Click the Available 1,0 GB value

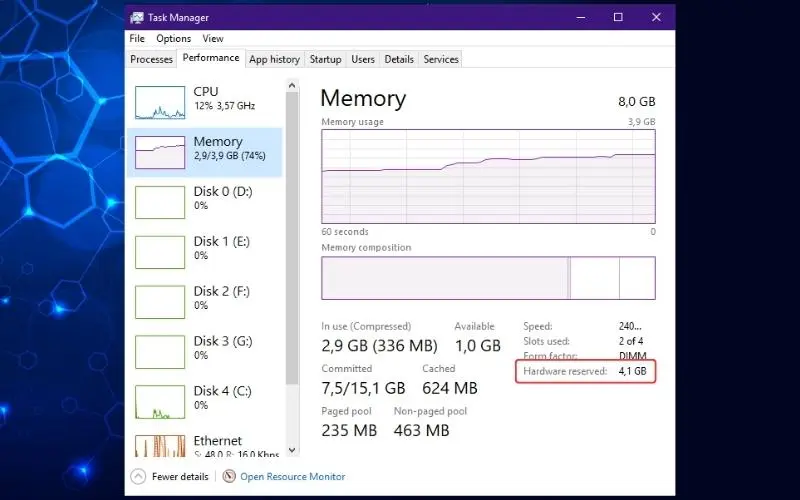[478, 346]
